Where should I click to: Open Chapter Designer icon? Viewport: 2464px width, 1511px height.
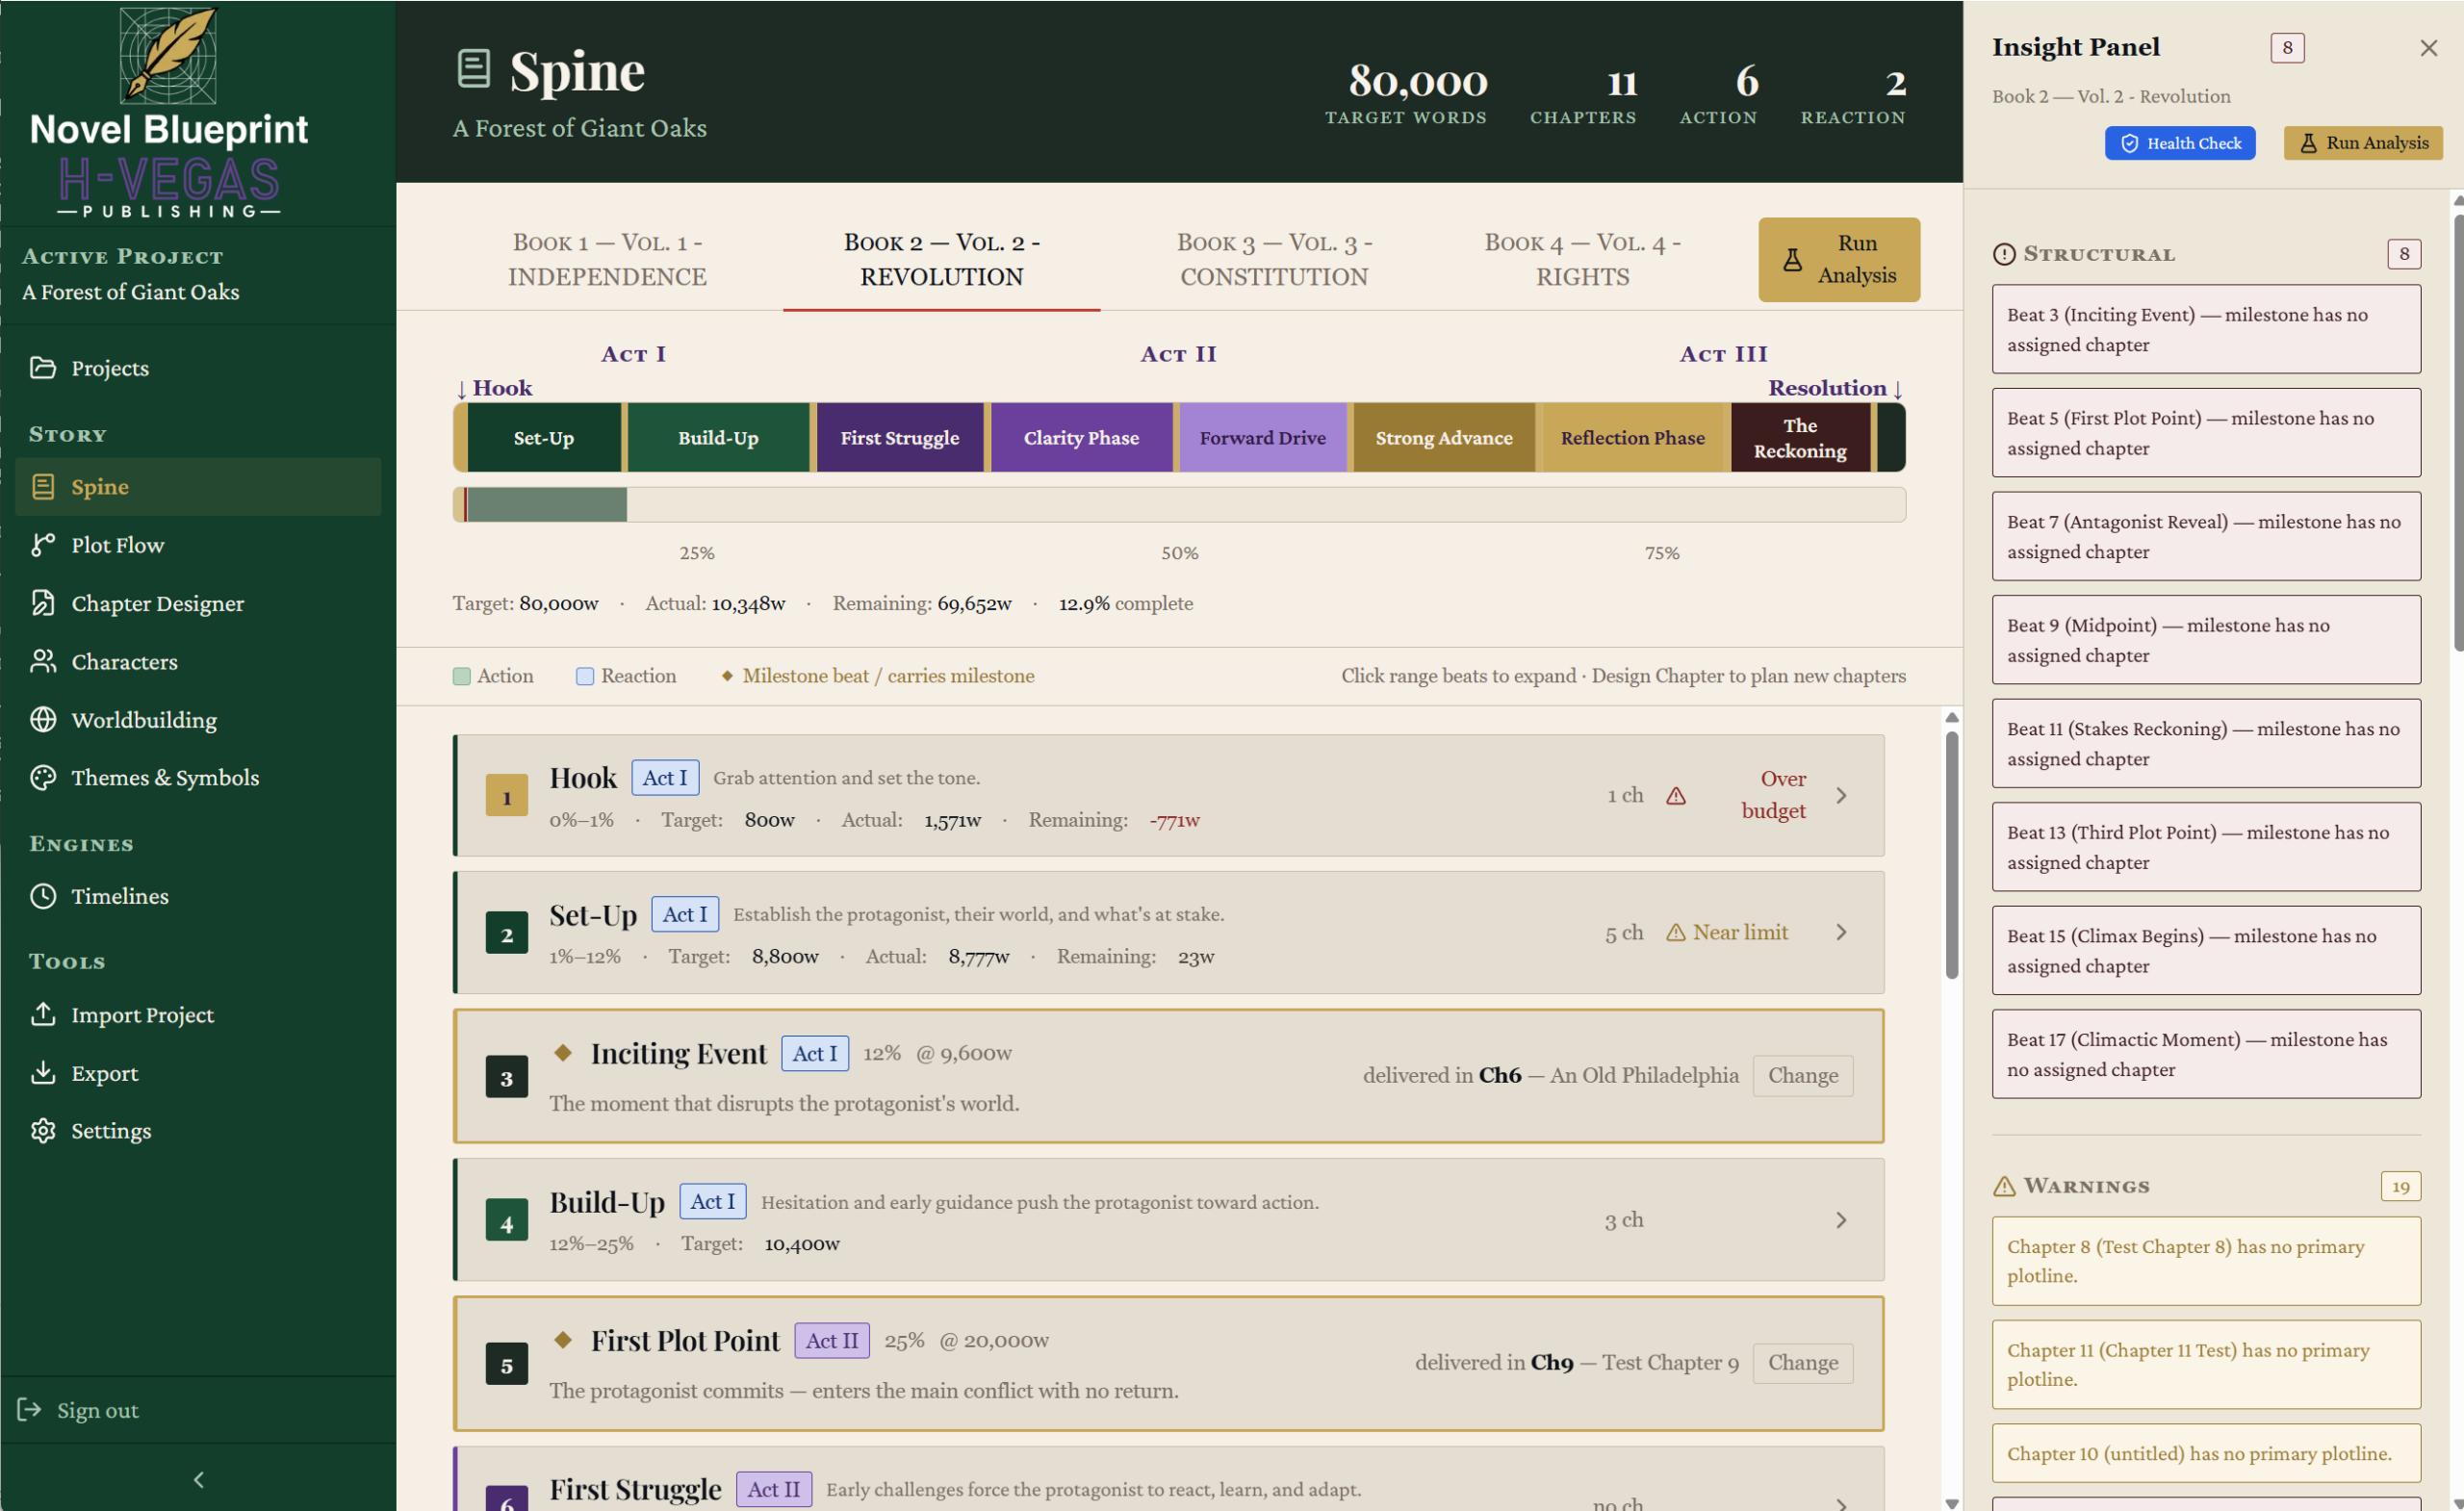pyautogui.click(x=43, y=603)
